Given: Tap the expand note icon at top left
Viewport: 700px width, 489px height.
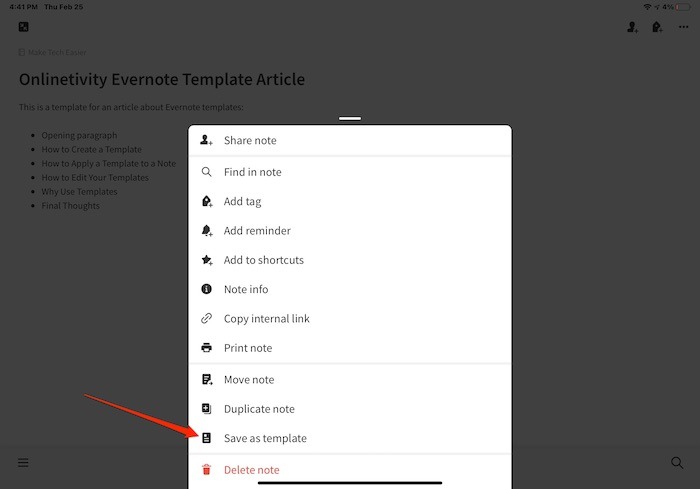Looking at the screenshot, I should tap(24, 27).
